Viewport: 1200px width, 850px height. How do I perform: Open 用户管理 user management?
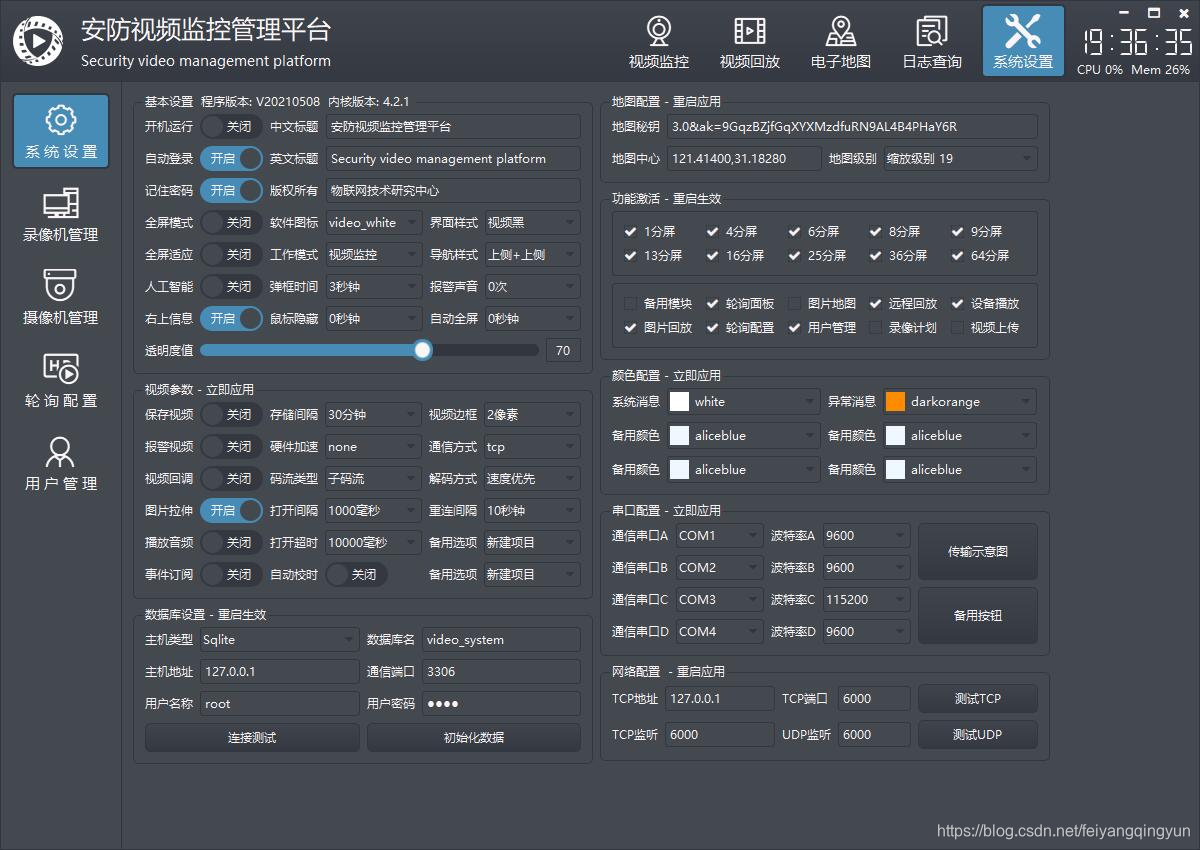pos(60,463)
